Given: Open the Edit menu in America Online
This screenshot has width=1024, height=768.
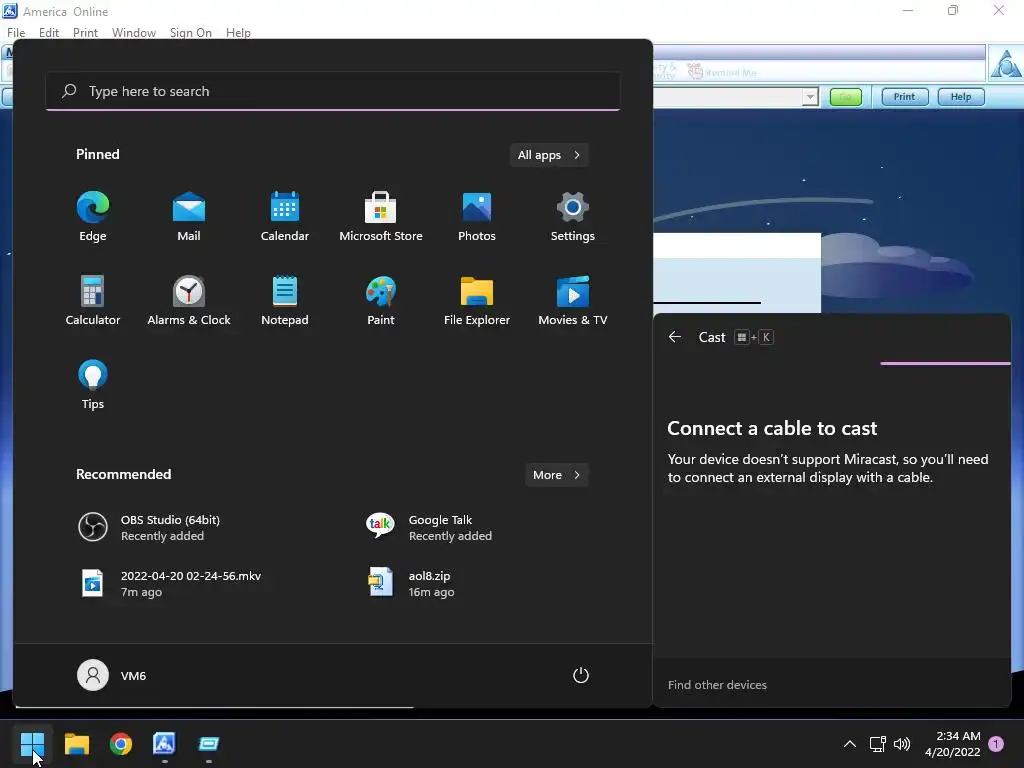Looking at the screenshot, I should [x=49, y=33].
